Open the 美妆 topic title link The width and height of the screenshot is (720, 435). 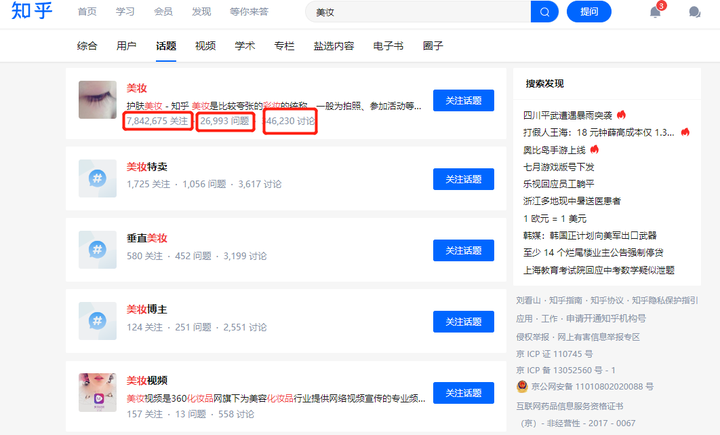coord(137,88)
